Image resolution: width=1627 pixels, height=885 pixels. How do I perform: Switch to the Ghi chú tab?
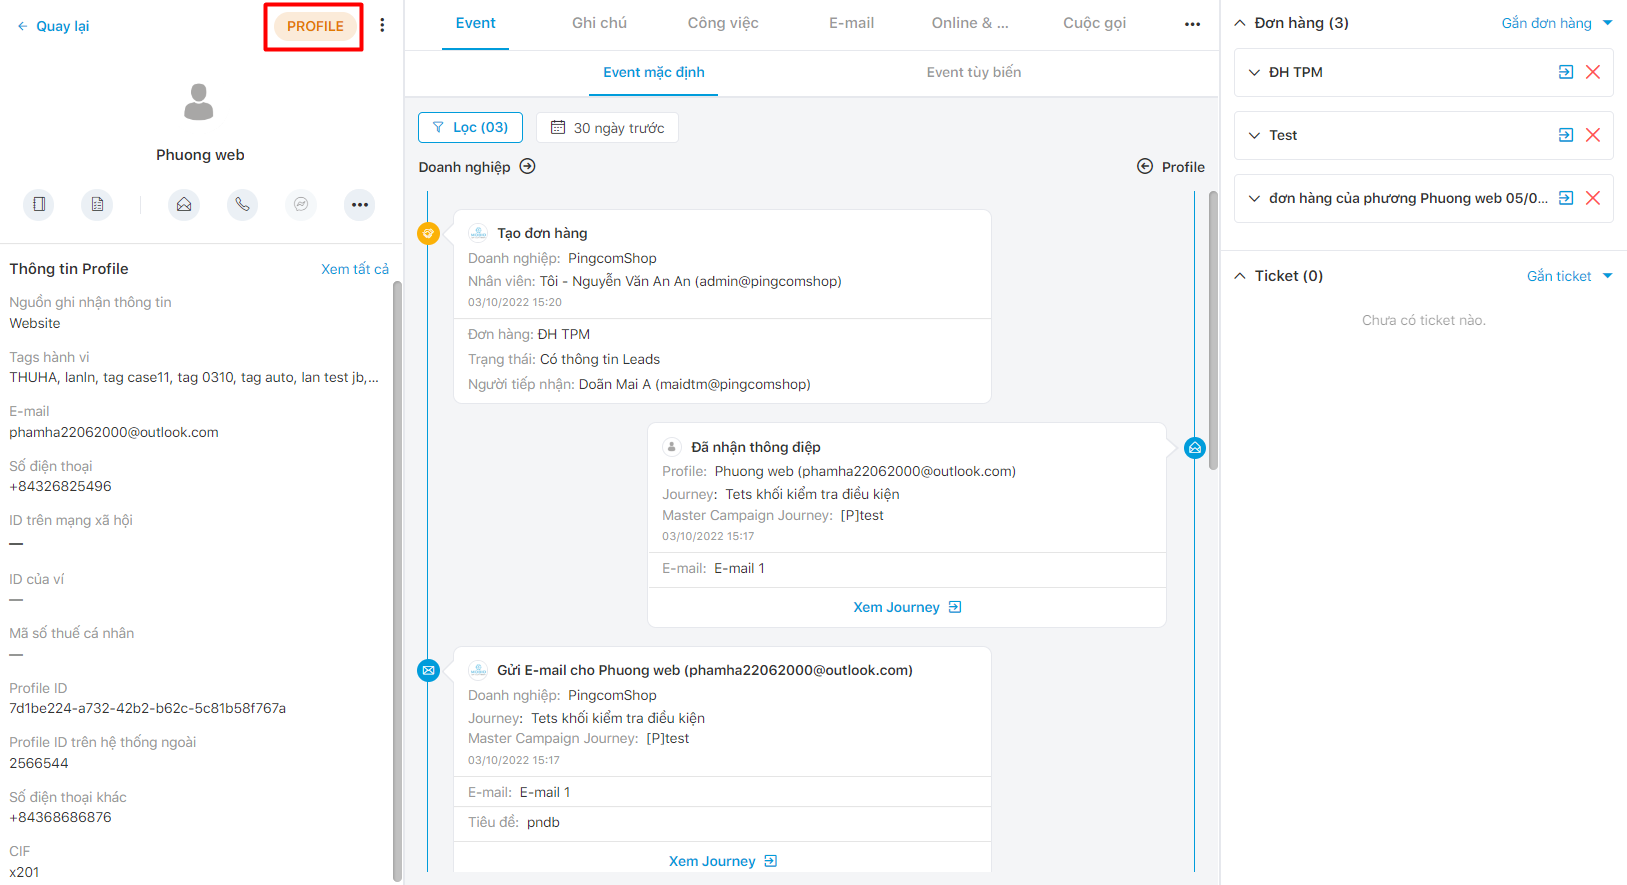tap(599, 23)
